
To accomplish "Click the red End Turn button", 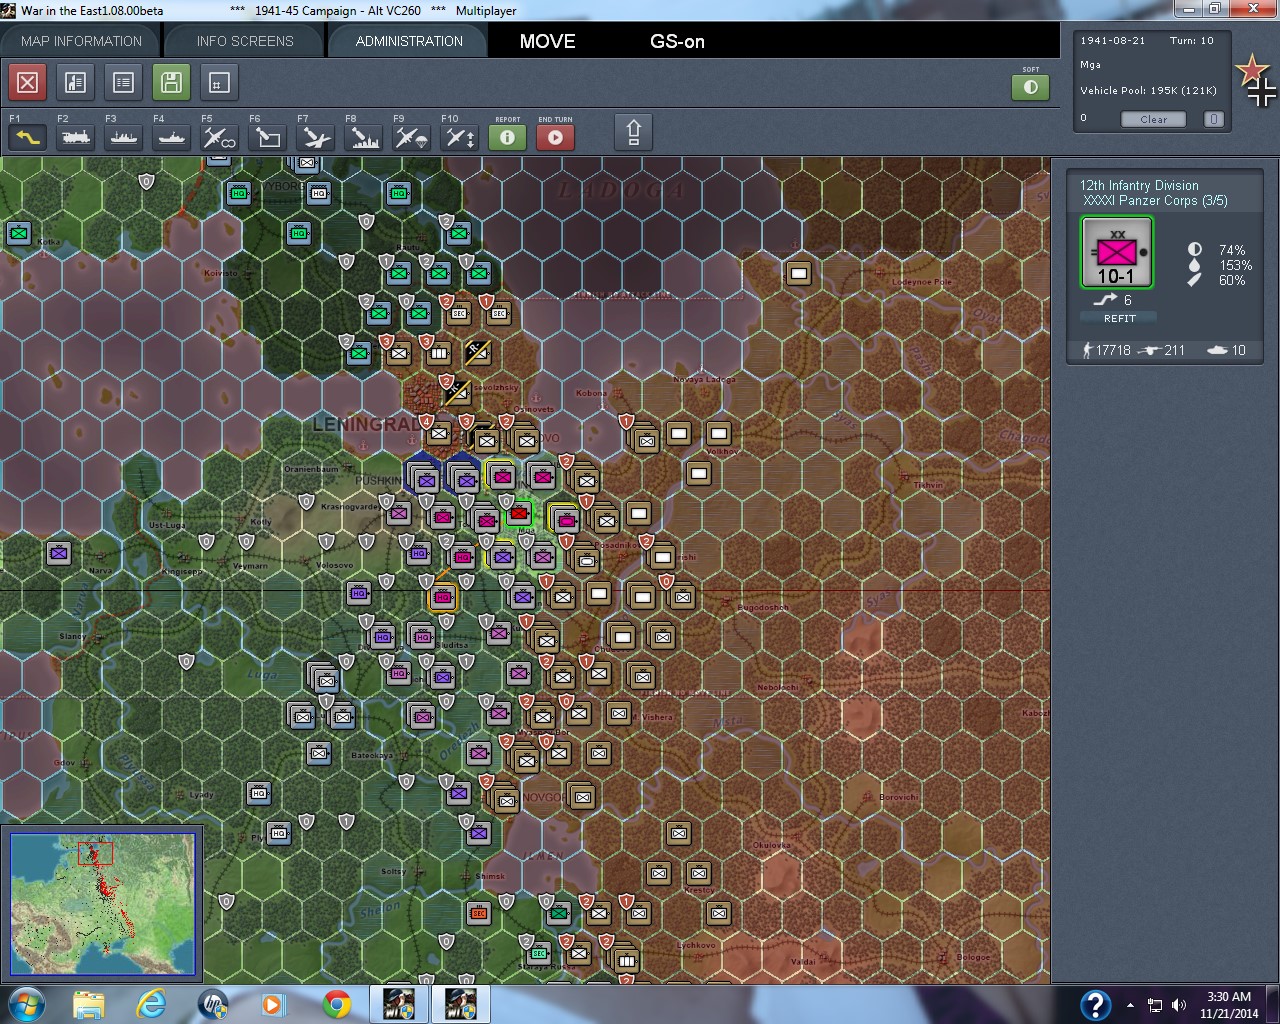I will pyautogui.click(x=555, y=137).
